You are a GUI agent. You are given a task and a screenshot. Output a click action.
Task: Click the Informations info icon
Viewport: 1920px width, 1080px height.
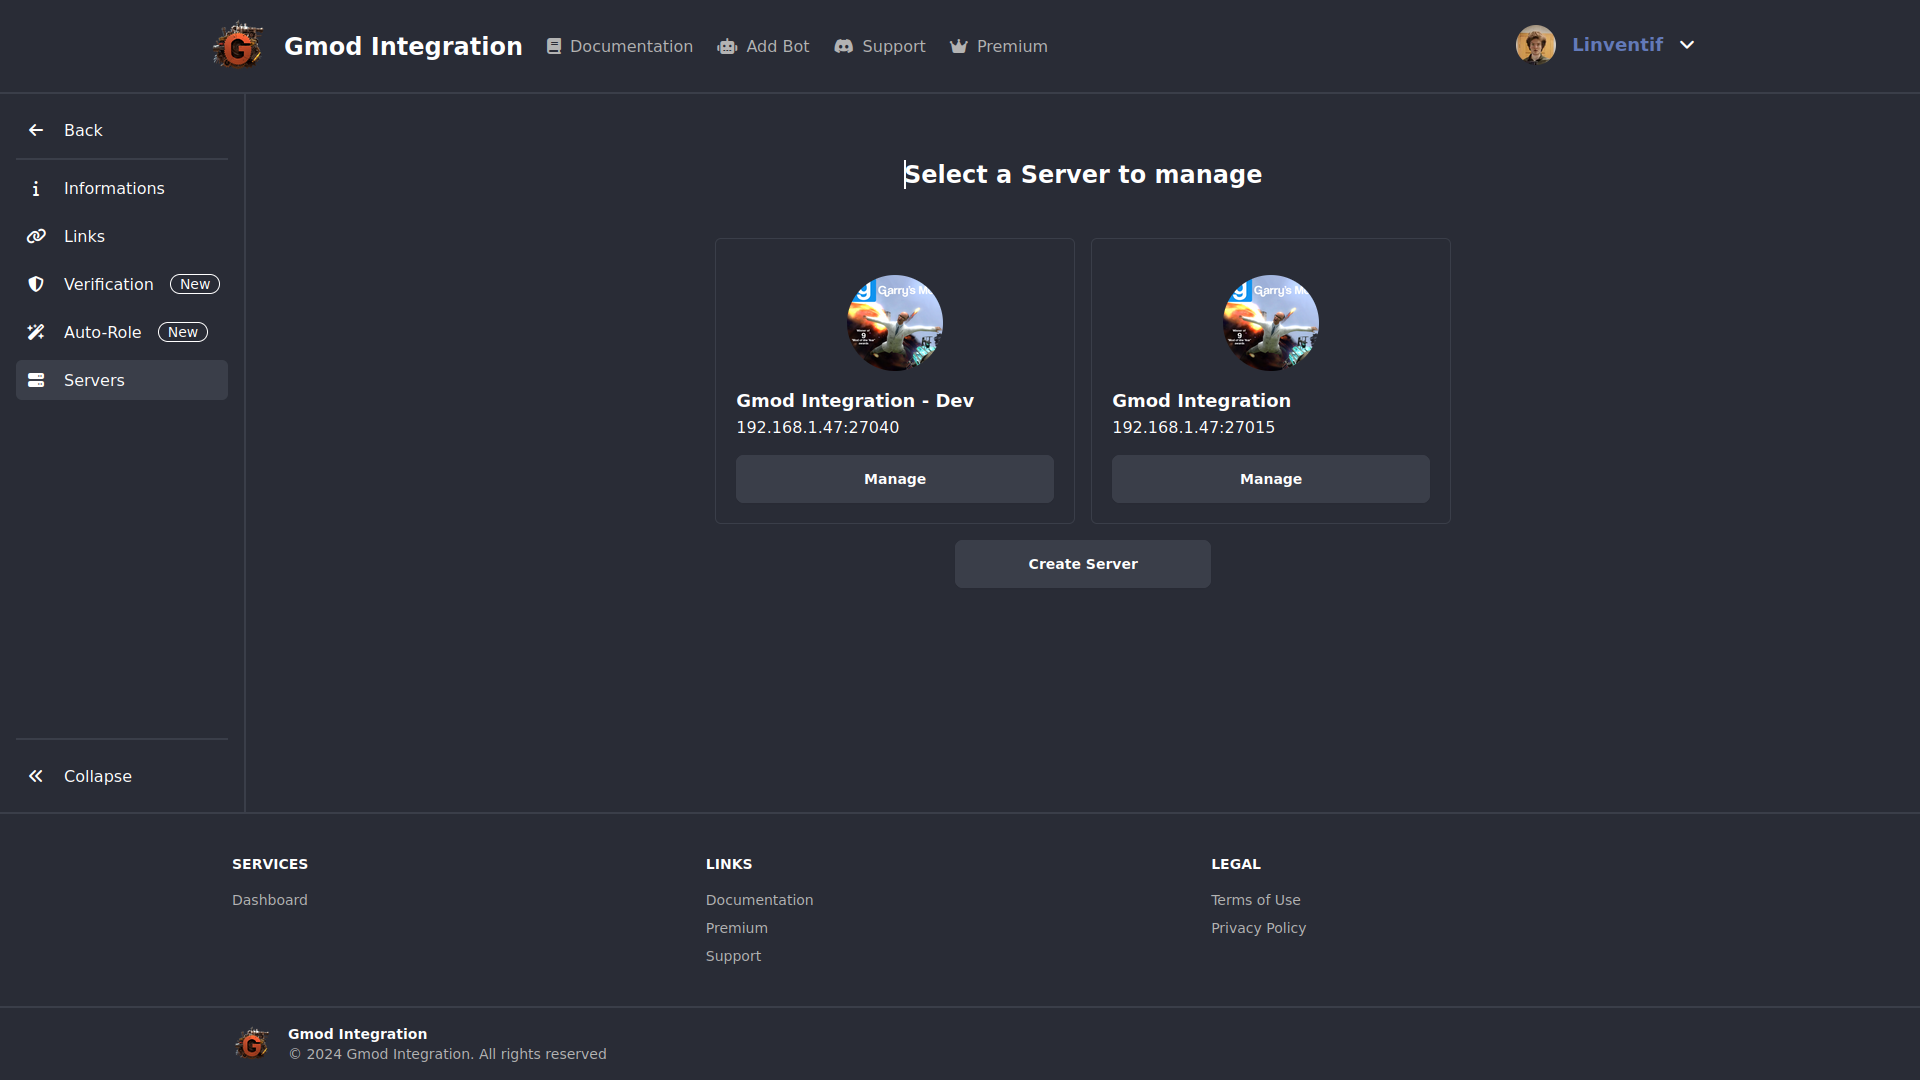[36, 188]
